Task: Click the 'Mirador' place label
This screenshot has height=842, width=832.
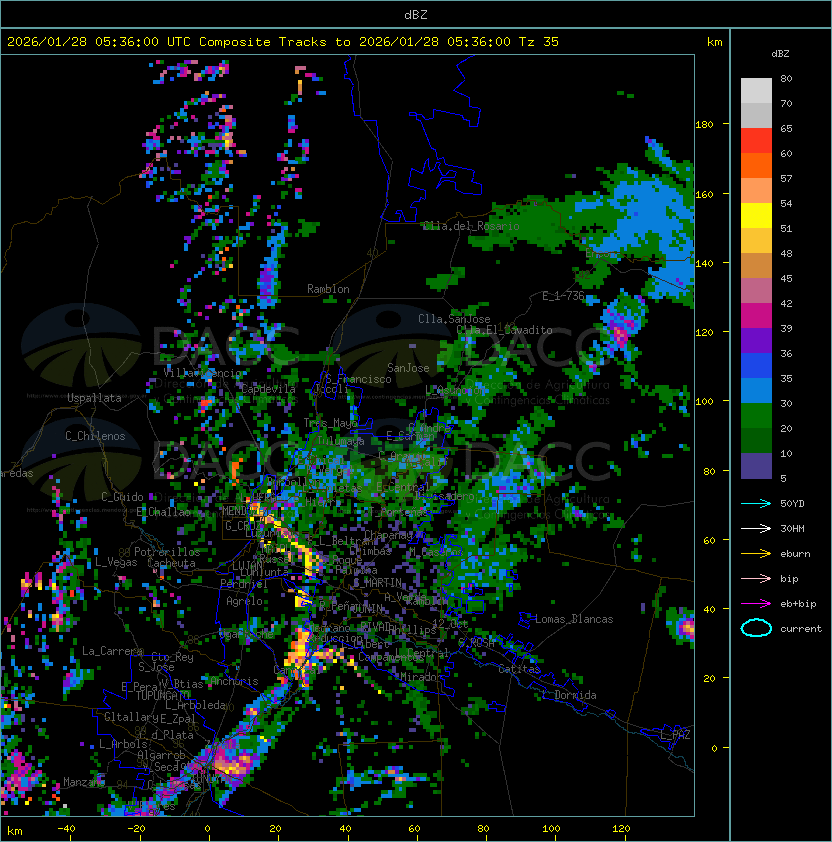Action: [422, 677]
